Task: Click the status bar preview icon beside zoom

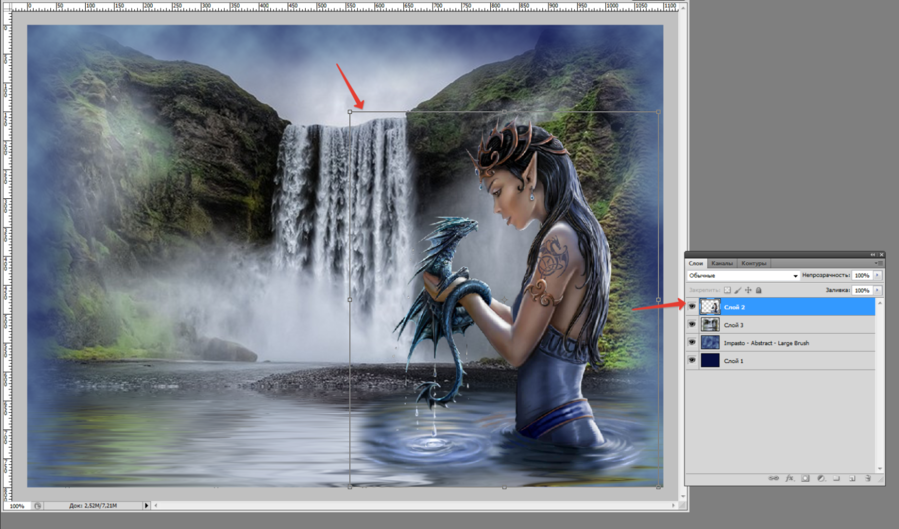Action: point(37,506)
